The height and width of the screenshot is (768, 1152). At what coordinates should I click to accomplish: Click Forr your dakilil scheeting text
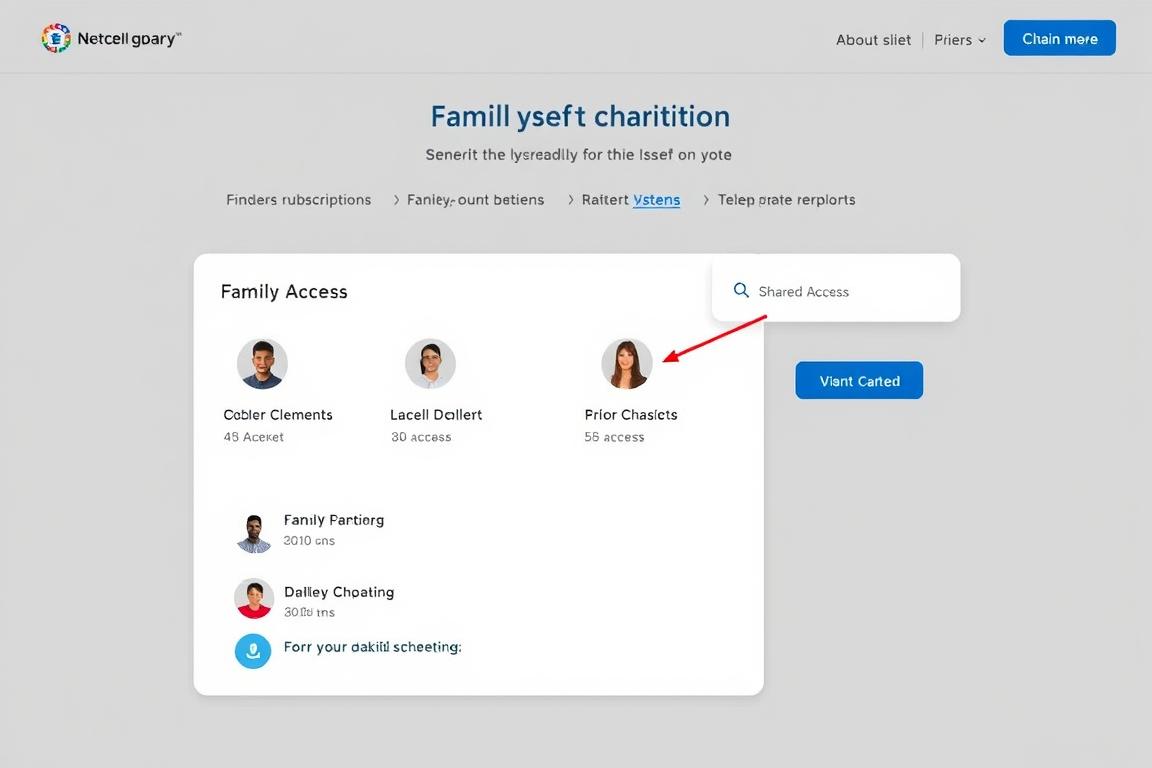[x=372, y=647]
